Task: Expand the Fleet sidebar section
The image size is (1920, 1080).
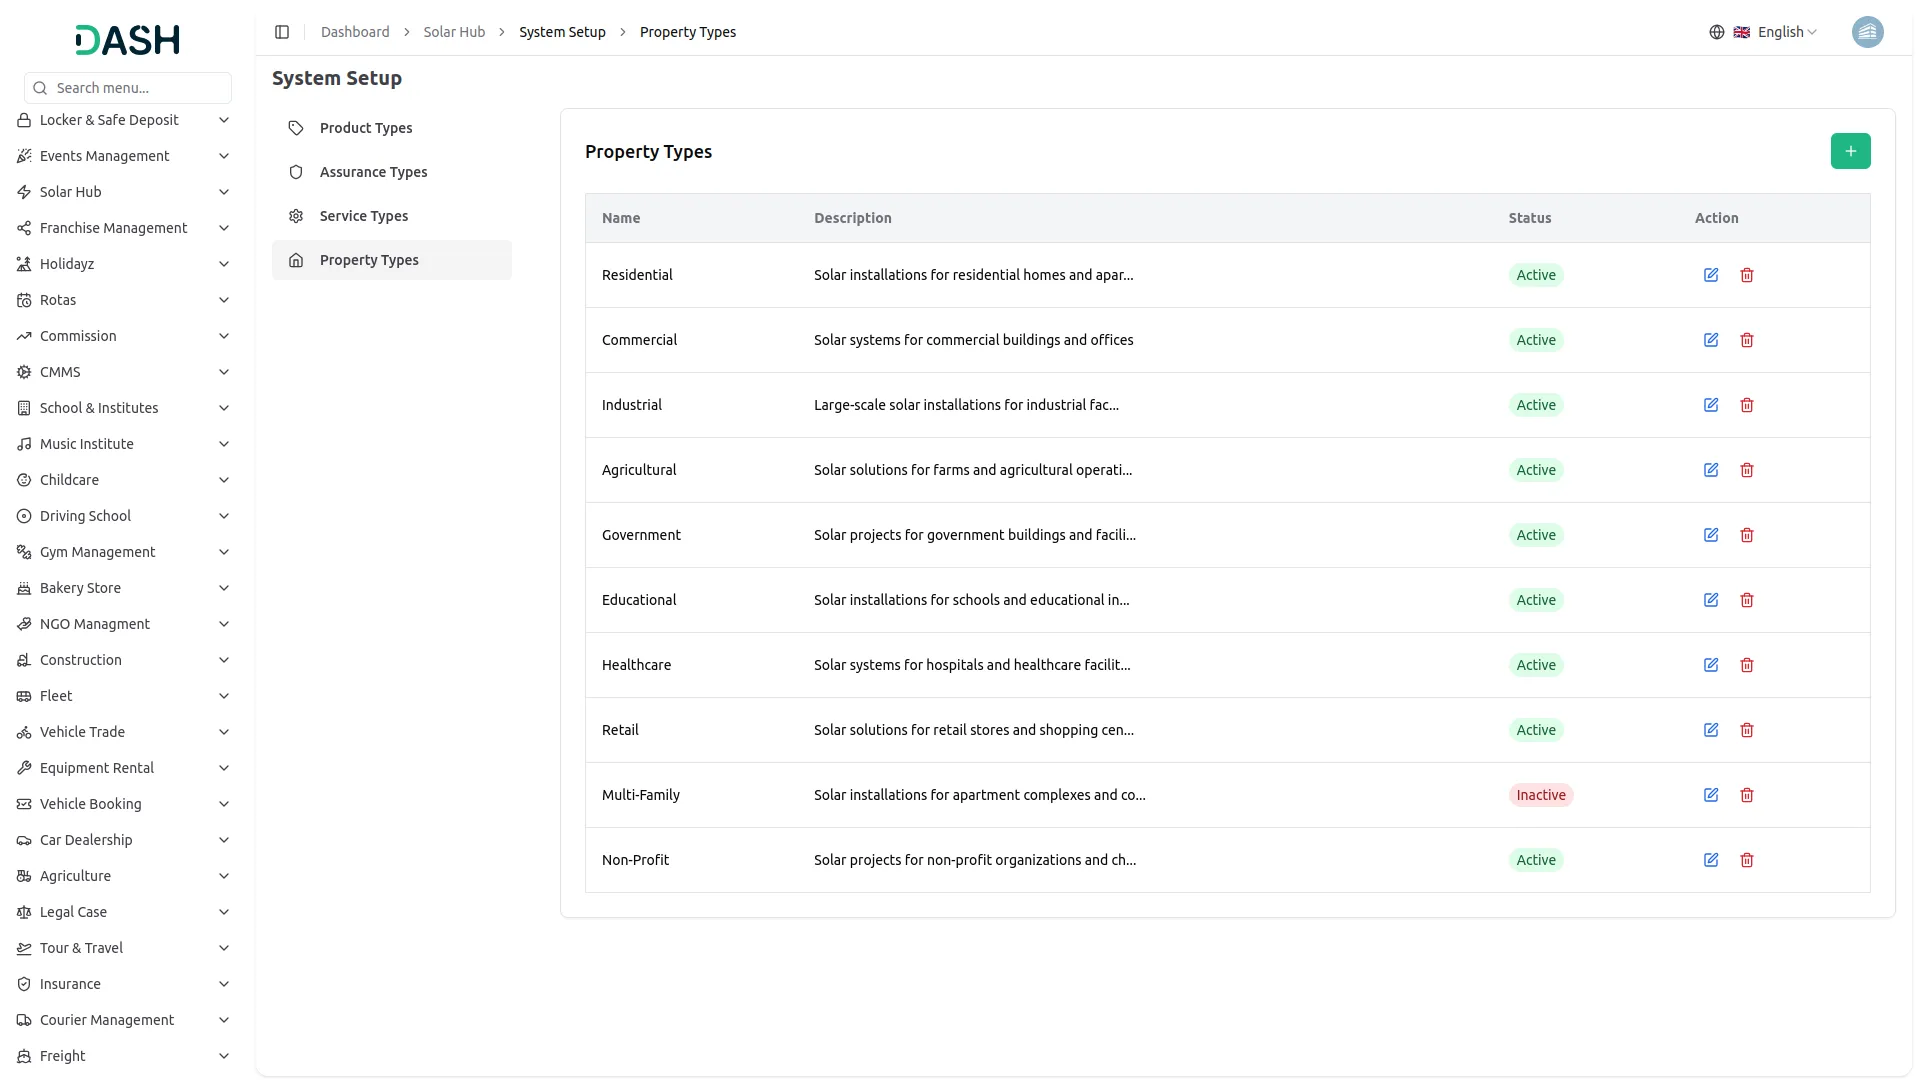Action: pos(125,696)
